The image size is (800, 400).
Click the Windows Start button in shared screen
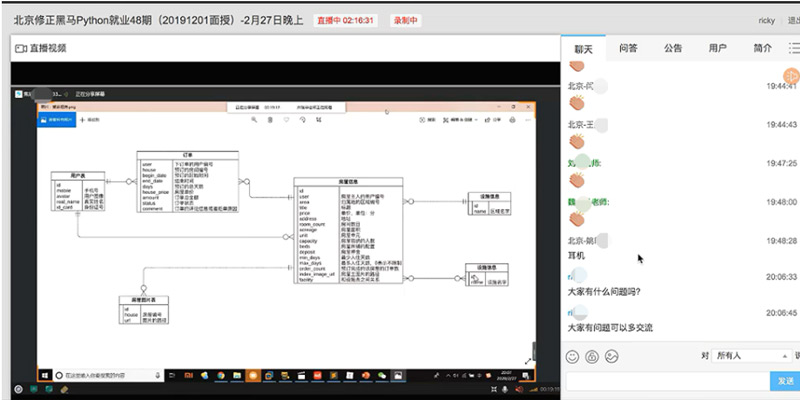(44, 373)
